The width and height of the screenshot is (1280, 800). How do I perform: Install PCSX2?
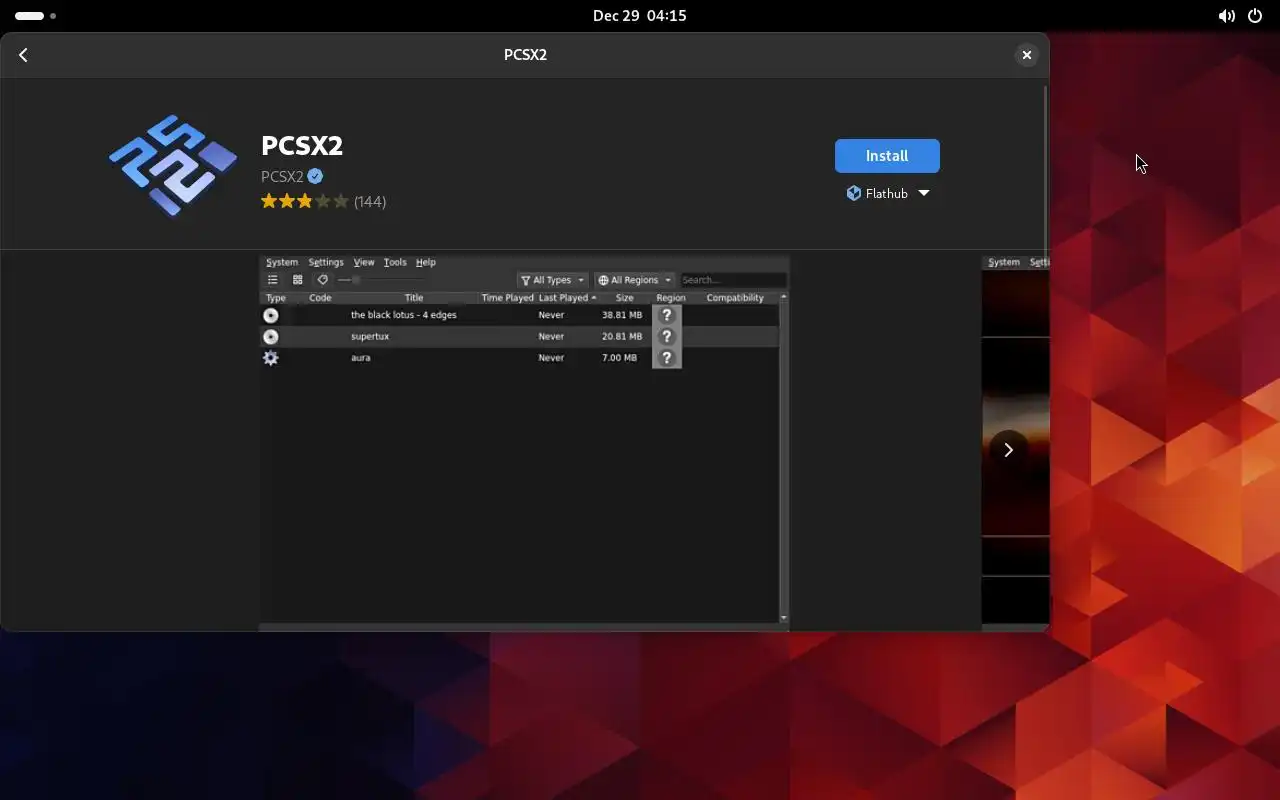(x=887, y=156)
